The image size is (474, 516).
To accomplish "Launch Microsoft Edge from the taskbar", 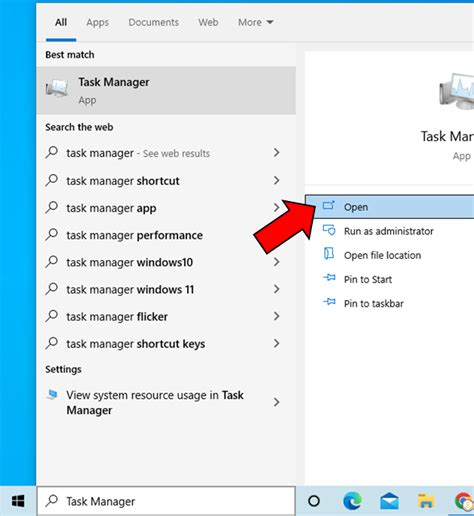I will (x=352, y=501).
